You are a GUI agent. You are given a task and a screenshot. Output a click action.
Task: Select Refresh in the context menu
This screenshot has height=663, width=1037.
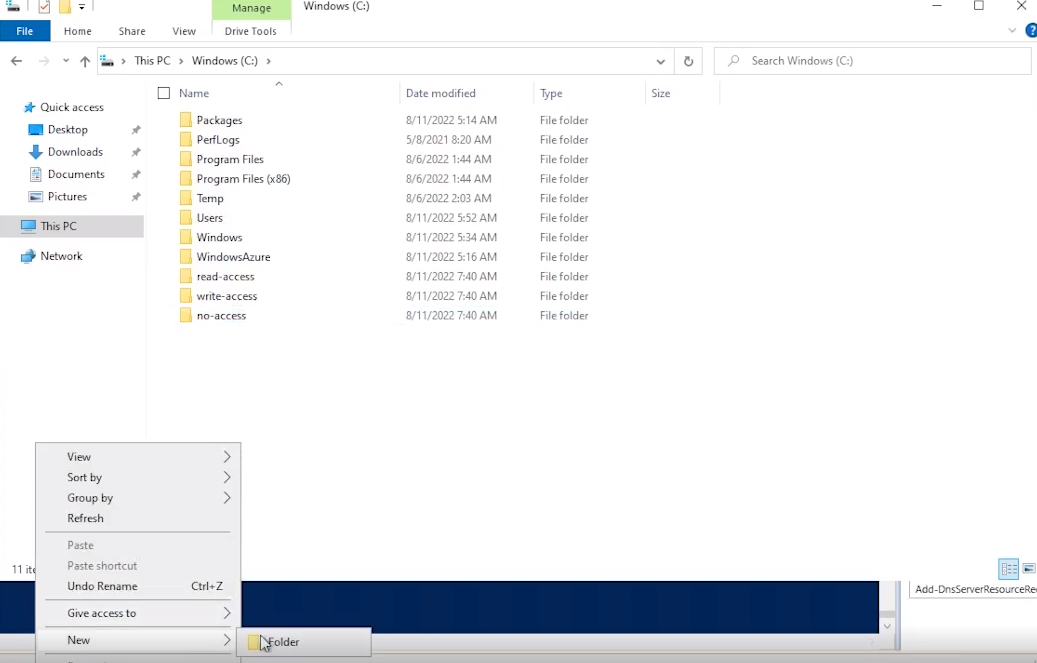85,518
